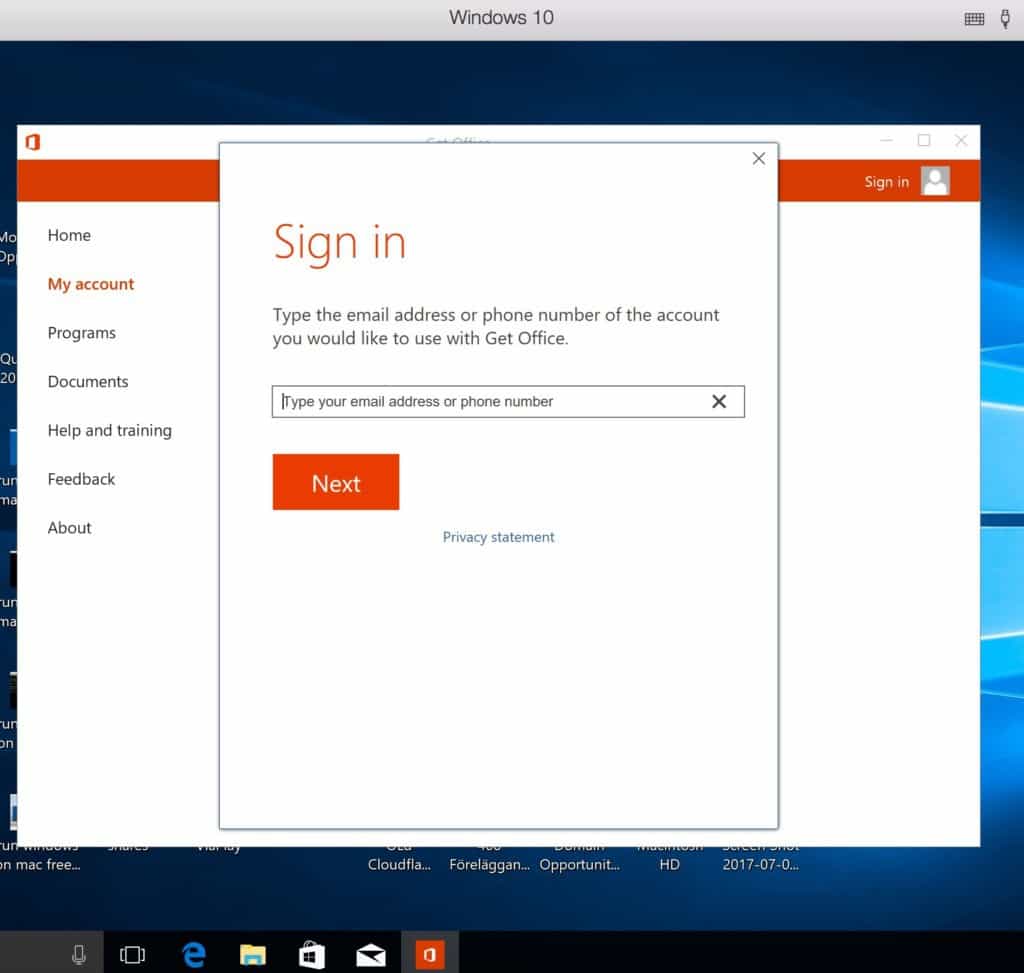
Task: Open Feedback section
Action: 81,479
